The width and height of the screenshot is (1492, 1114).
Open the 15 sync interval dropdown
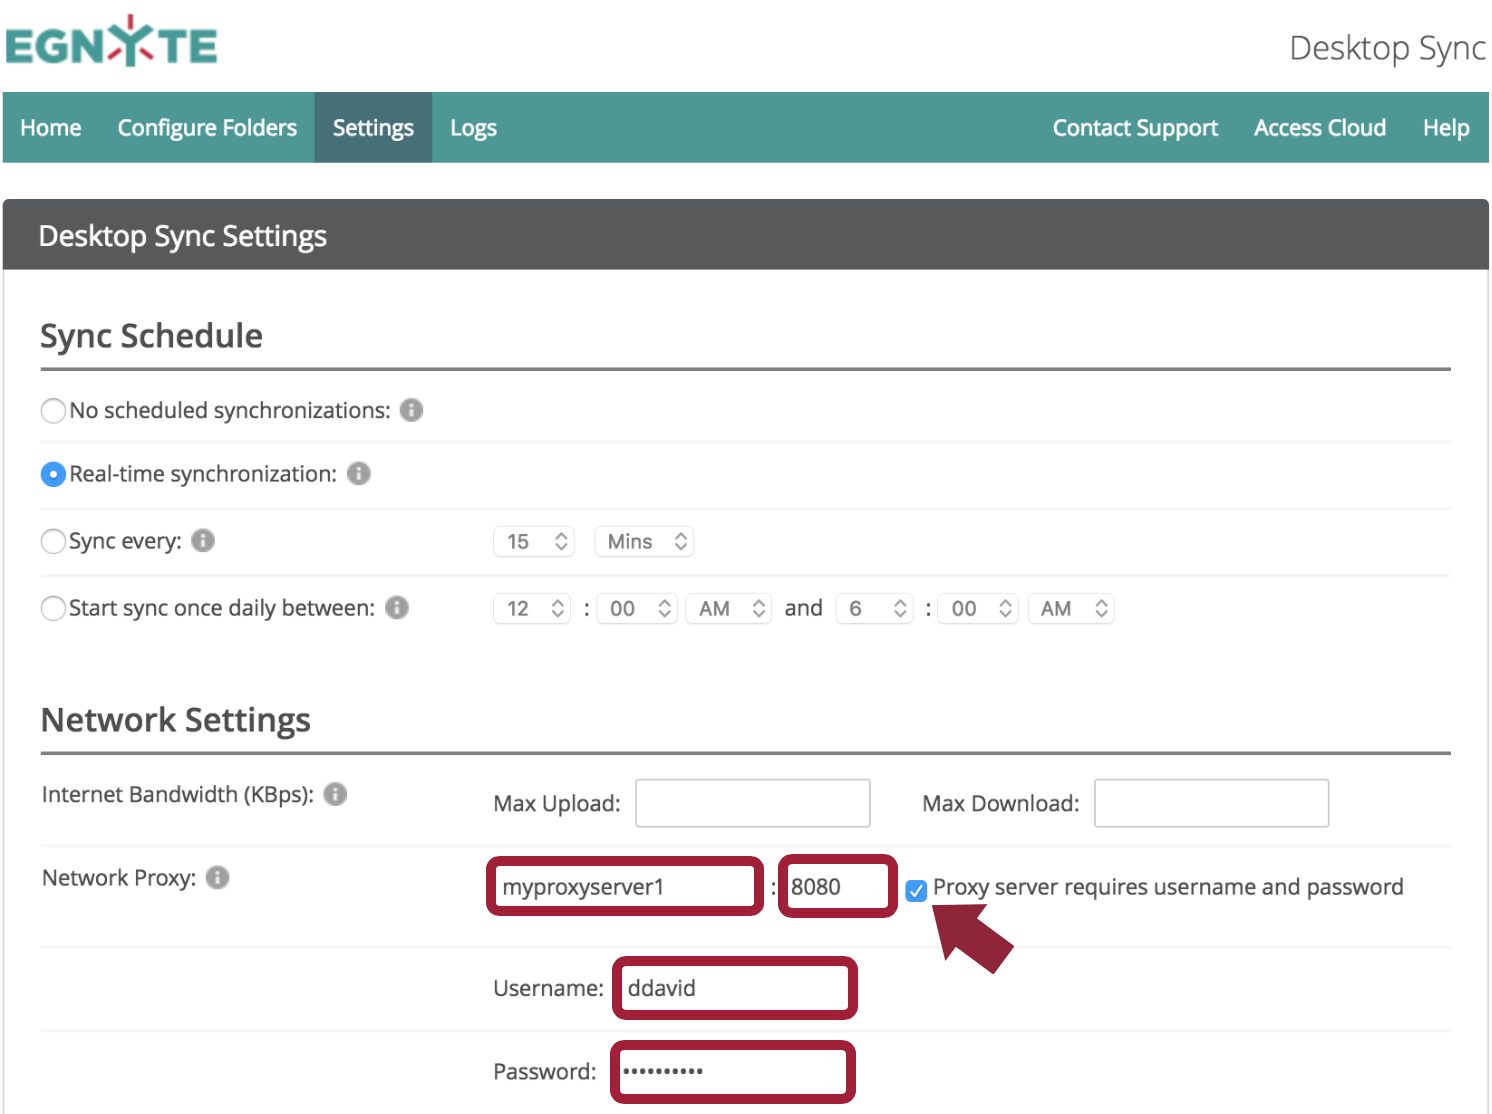coord(533,541)
